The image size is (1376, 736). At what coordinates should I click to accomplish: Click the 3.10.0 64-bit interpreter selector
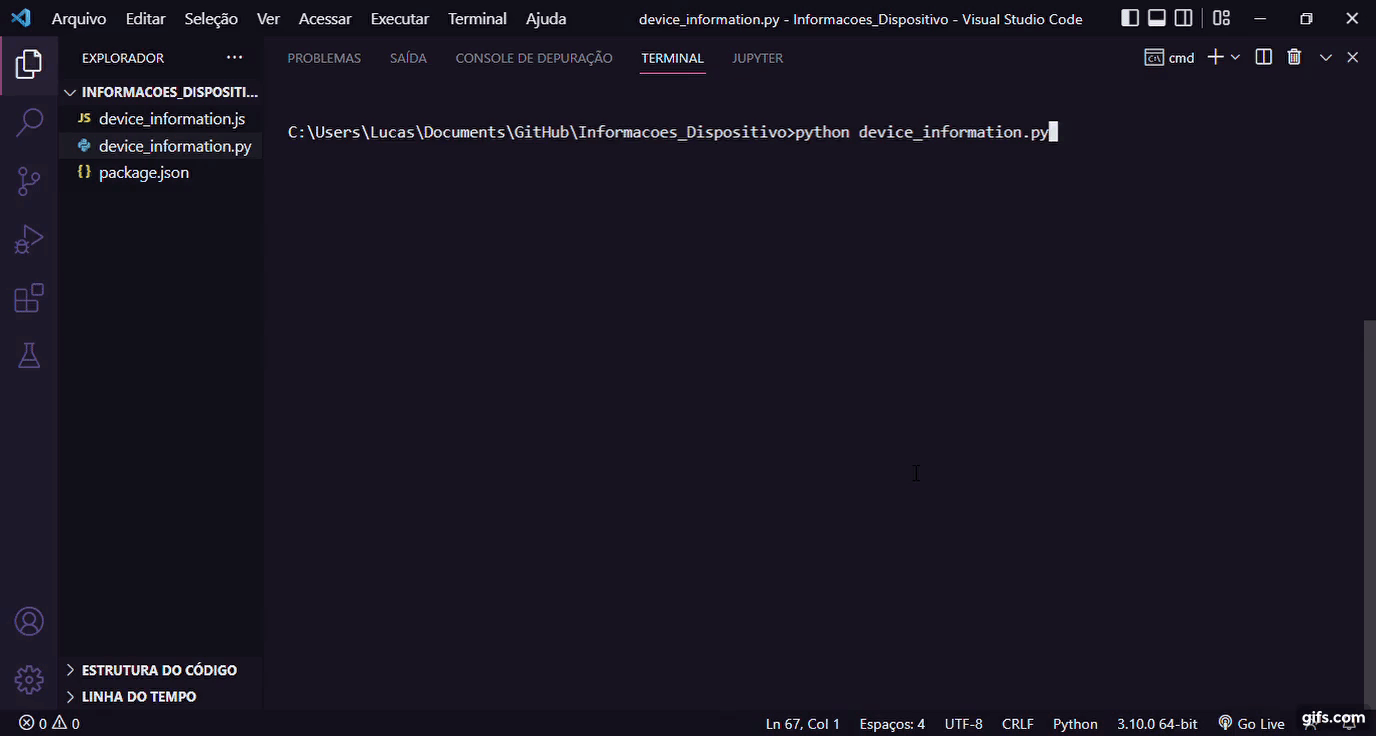pyautogui.click(x=1157, y=723)
